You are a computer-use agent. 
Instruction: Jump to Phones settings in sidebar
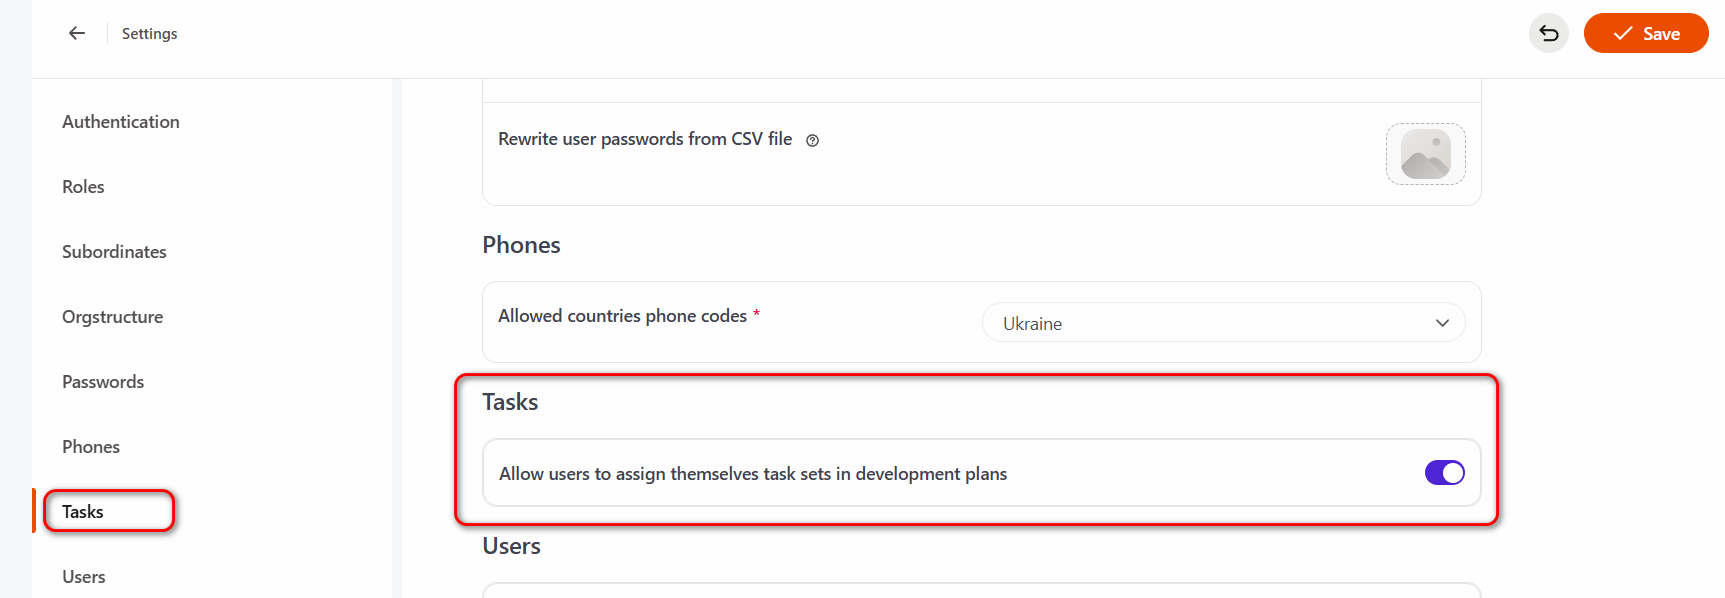pyautogui.click(x=91, y=447)
